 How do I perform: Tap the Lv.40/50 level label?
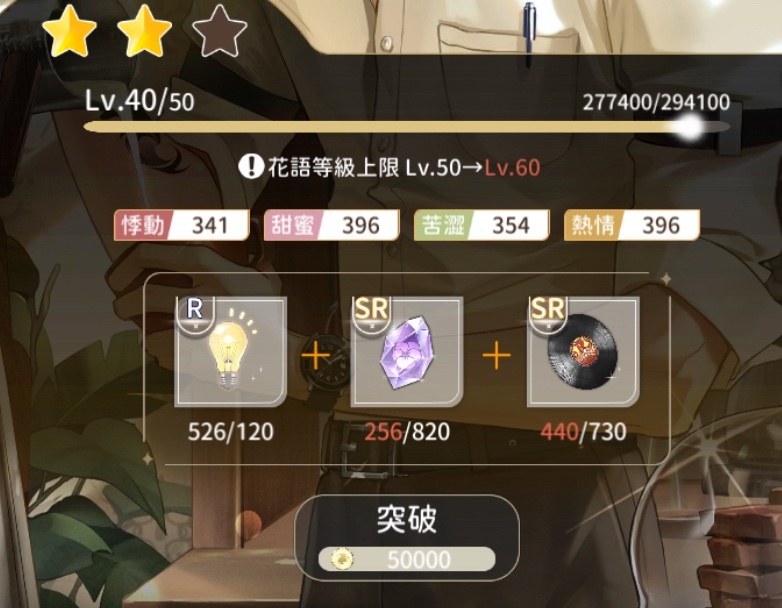[140, 101]
